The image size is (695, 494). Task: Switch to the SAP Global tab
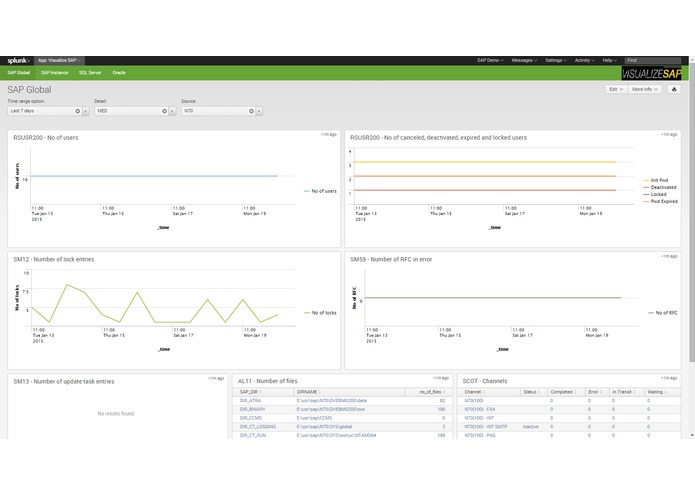[19, 73]
